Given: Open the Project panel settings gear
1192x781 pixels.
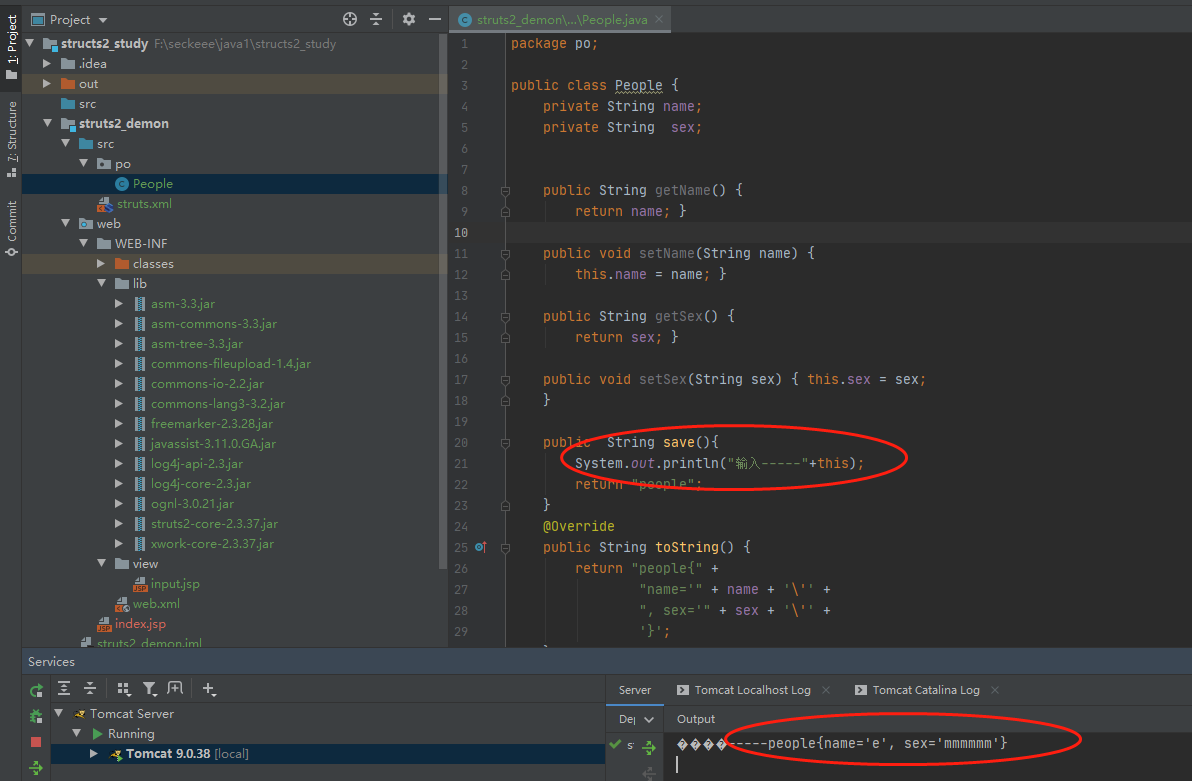Looking at the screenshot, I should pos(409,19).
